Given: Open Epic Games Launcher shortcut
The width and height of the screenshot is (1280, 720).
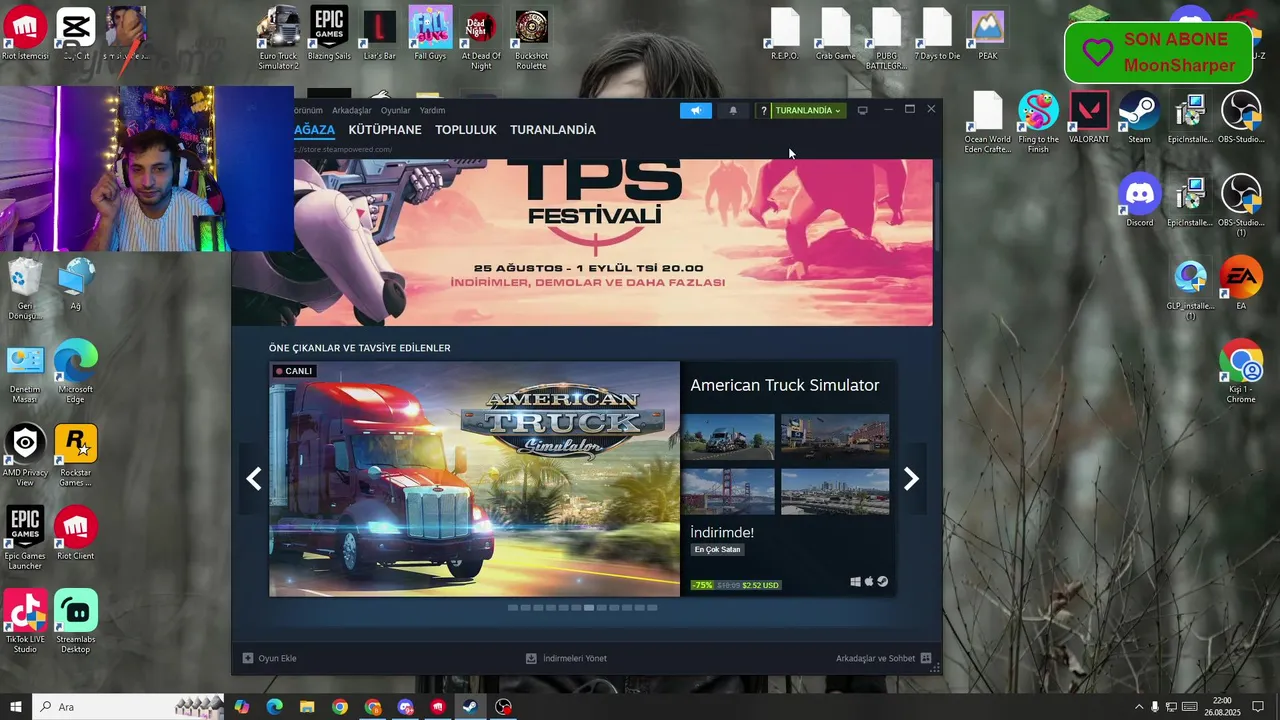Looking at the screenshot, I should coord(25,538).
